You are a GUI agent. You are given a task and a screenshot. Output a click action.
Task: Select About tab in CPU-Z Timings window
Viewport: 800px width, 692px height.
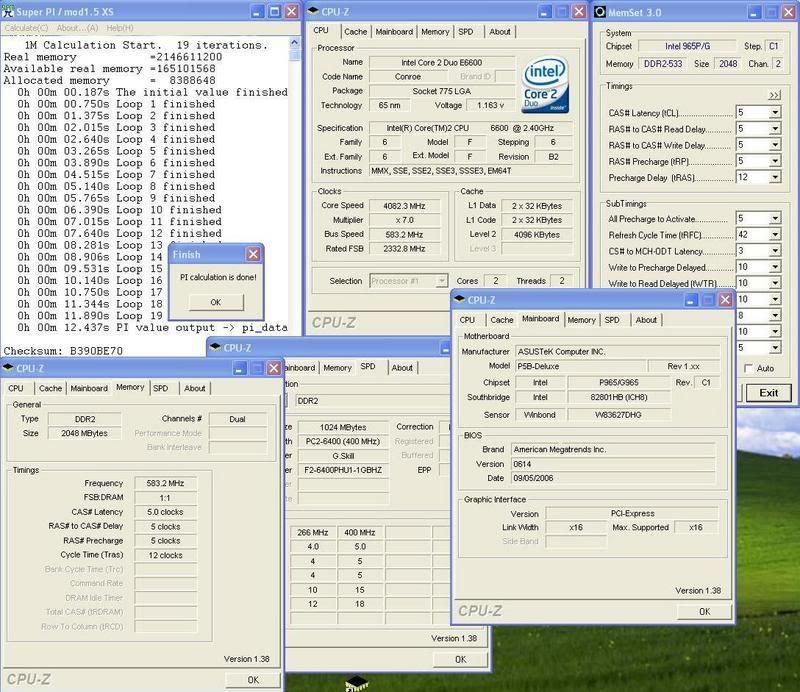[x=194, y=388]
